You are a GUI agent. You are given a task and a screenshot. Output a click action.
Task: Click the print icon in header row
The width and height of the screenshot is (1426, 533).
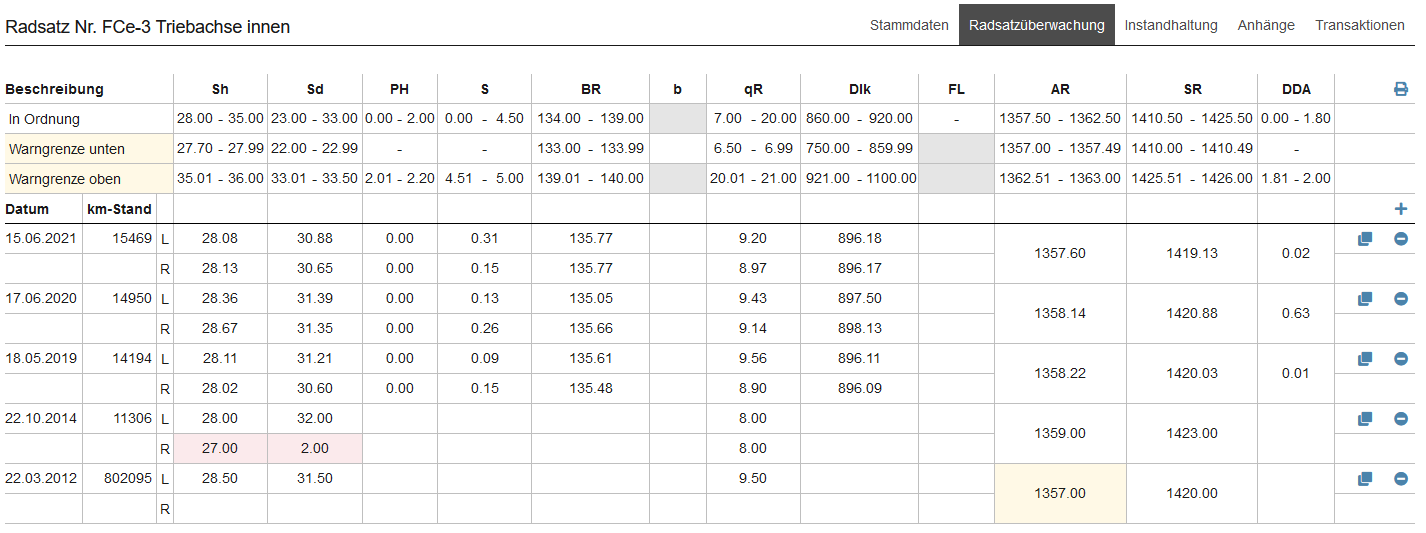tap(1401, 89)
